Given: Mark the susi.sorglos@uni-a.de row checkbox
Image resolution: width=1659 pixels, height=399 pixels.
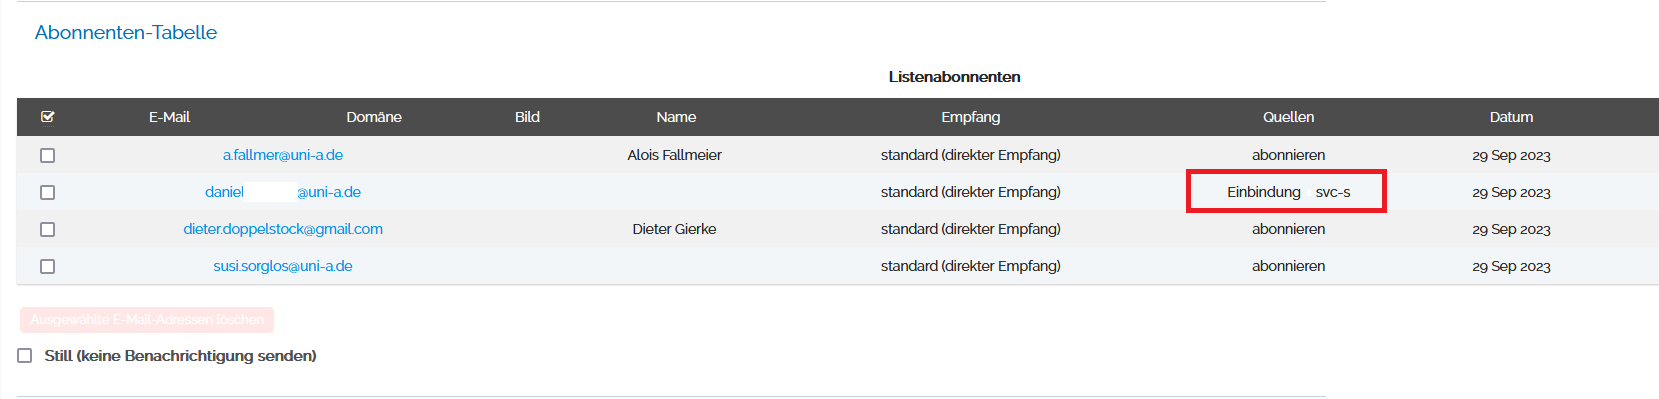Looking at the screenshot, I should point(47,266).
